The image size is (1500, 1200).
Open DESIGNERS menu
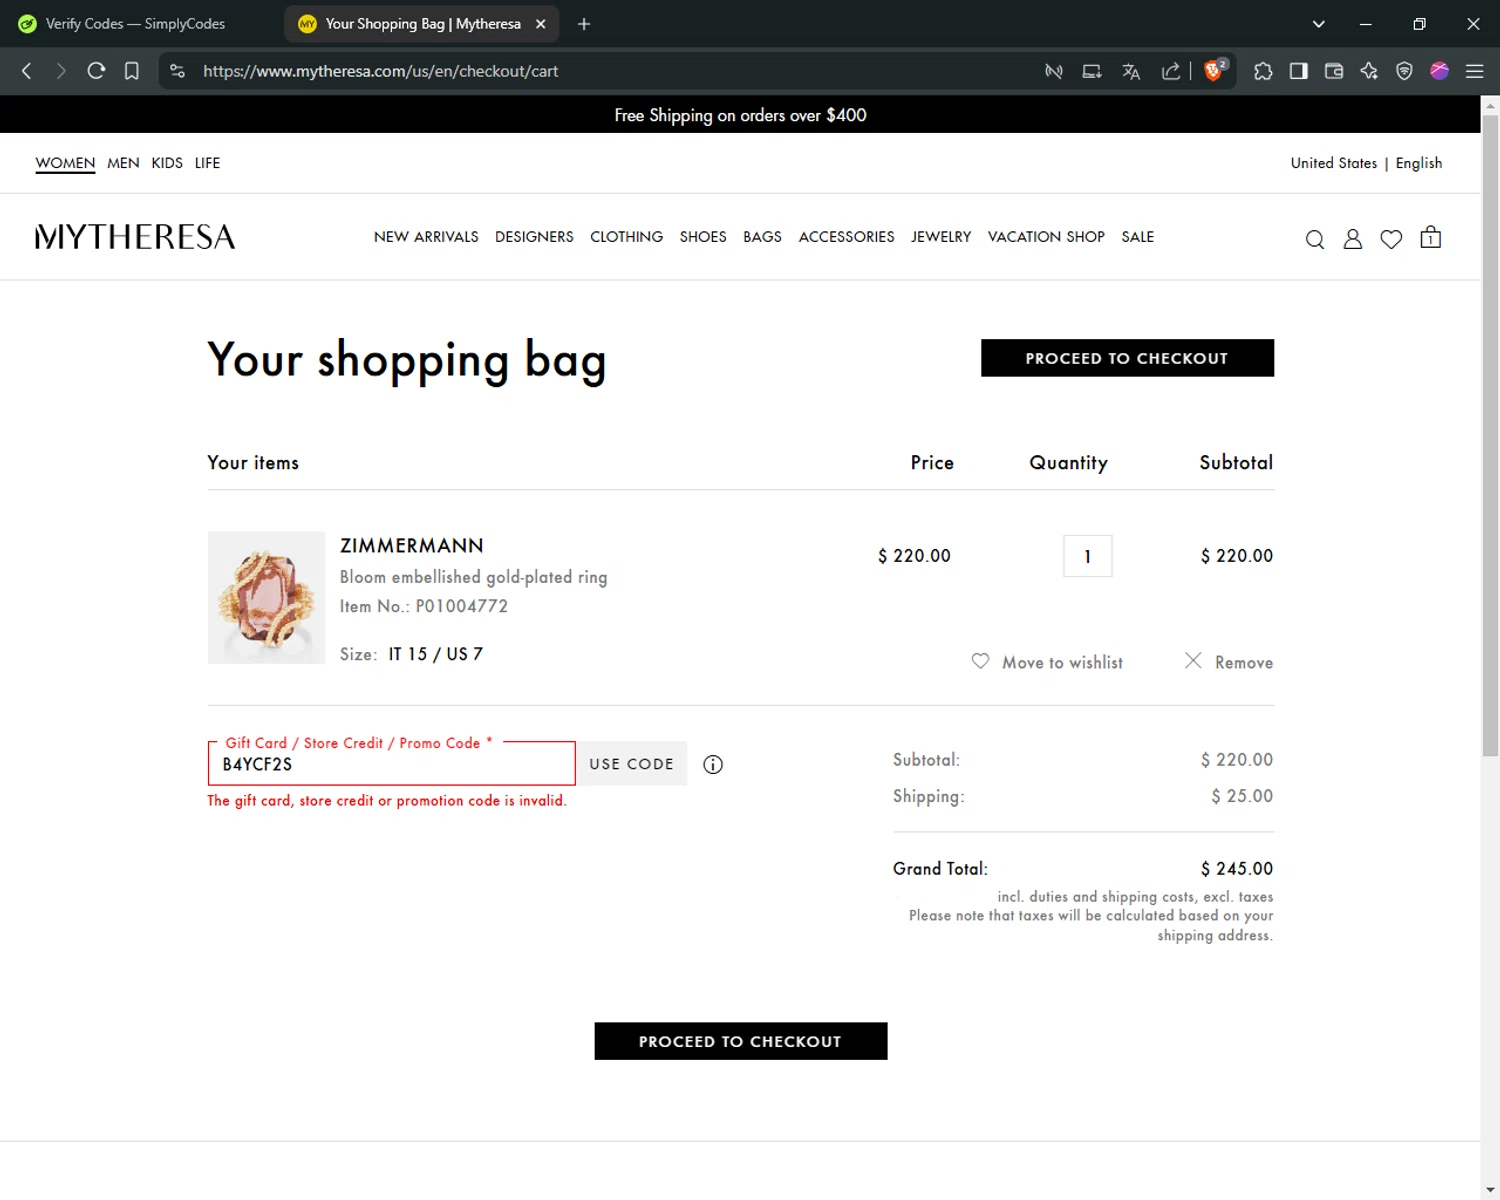[x=534, y=237]
